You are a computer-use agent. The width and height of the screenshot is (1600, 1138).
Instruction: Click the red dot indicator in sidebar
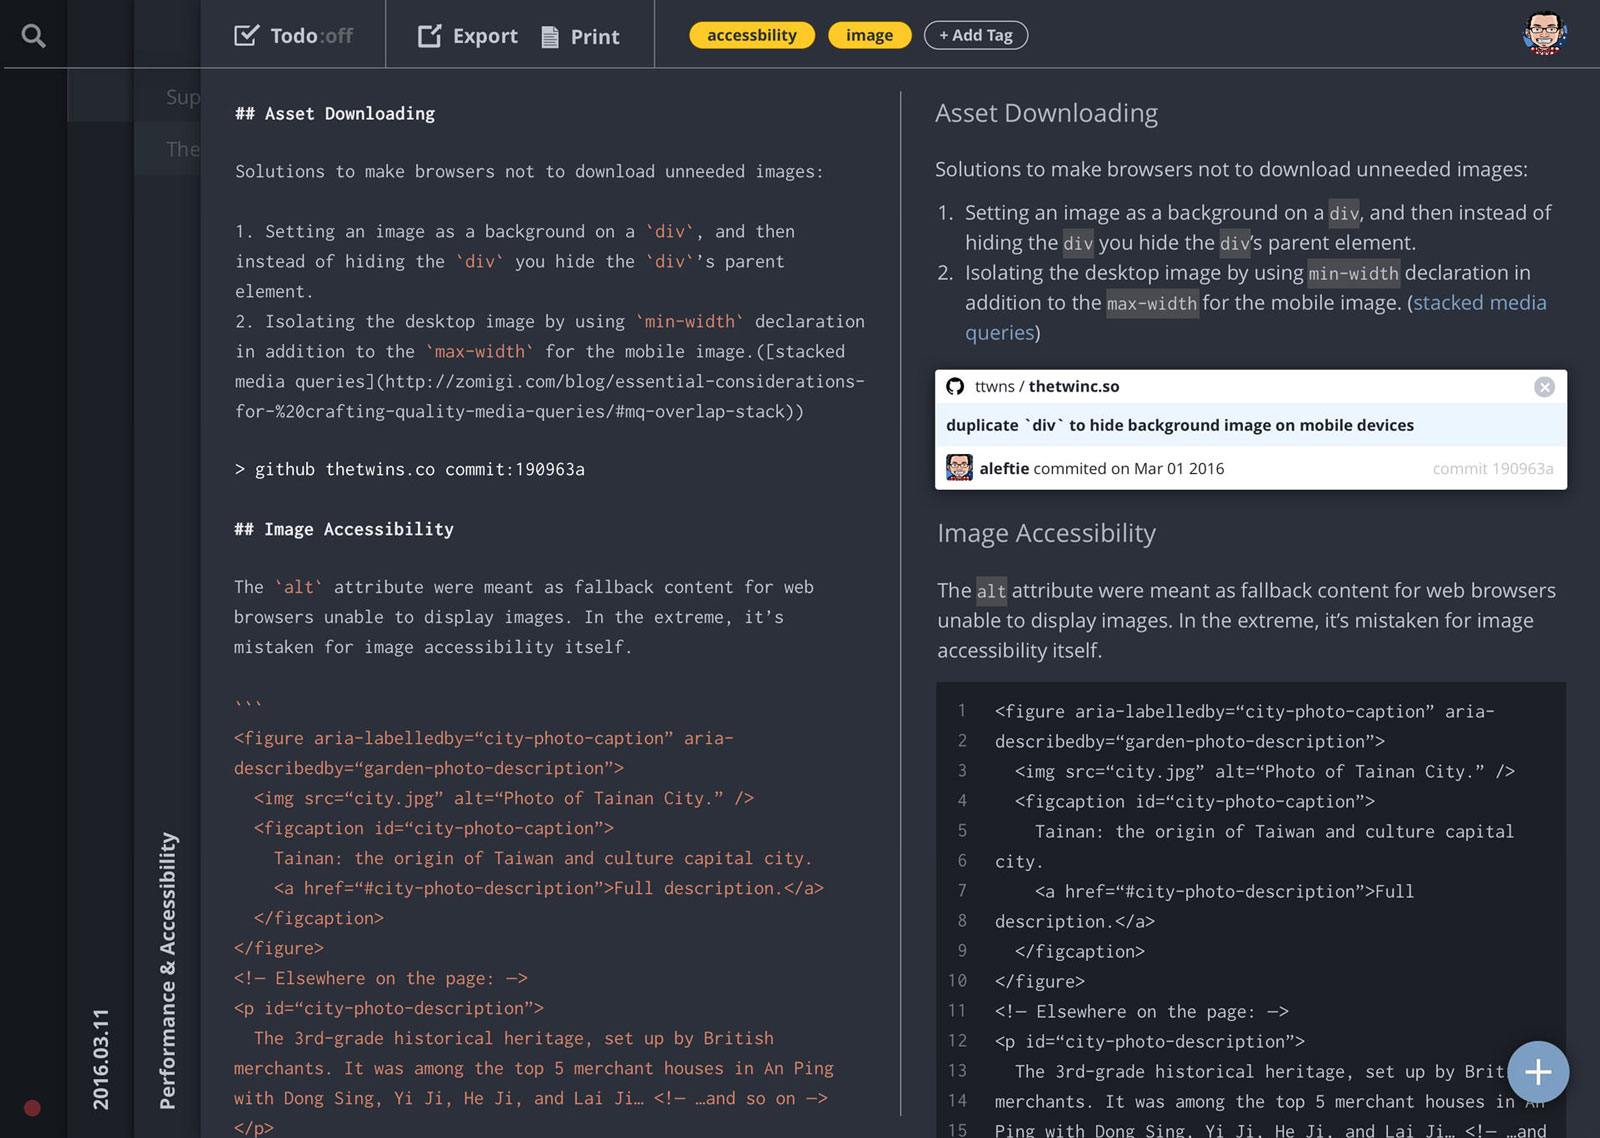click(x=32, y=1108)
